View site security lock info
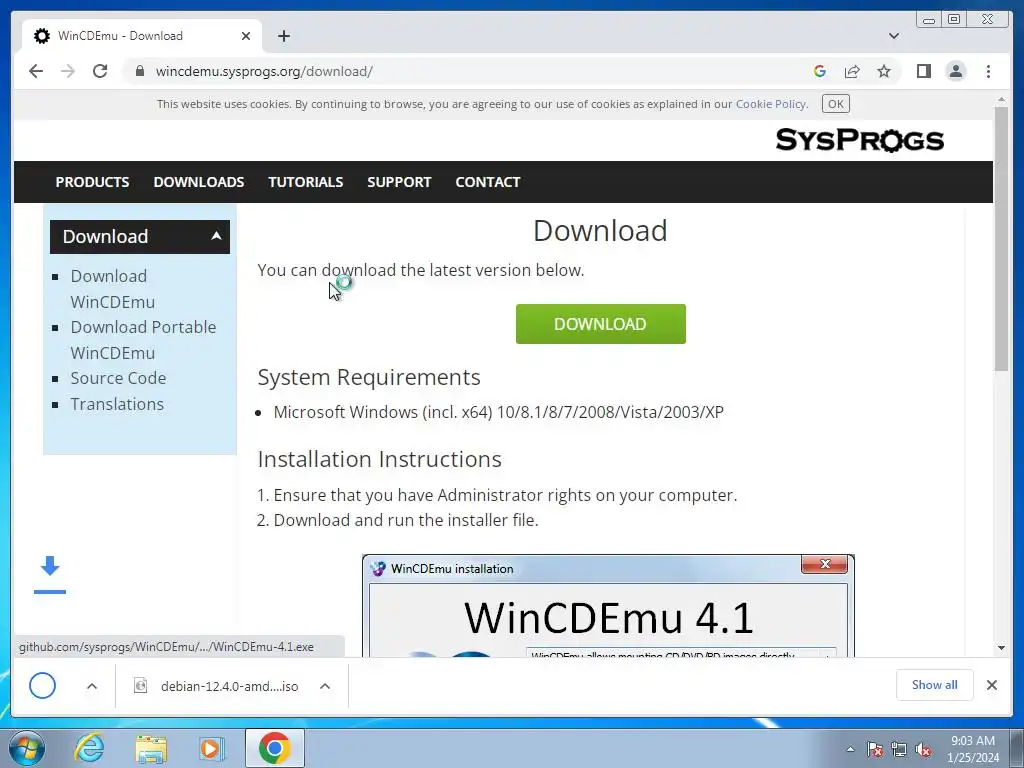Image resolution: width=1024 pixels, height=768 pixels. coord(140,71)
